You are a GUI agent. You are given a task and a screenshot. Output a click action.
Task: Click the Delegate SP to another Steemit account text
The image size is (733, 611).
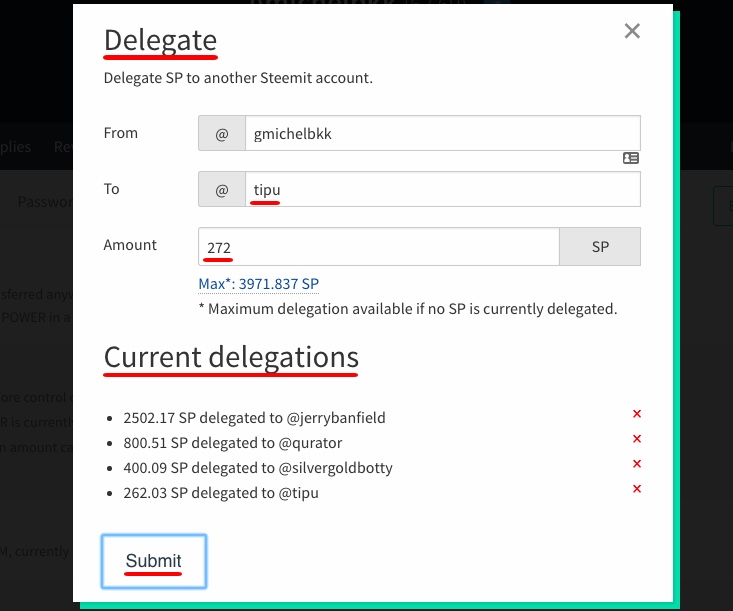(238, 78)
